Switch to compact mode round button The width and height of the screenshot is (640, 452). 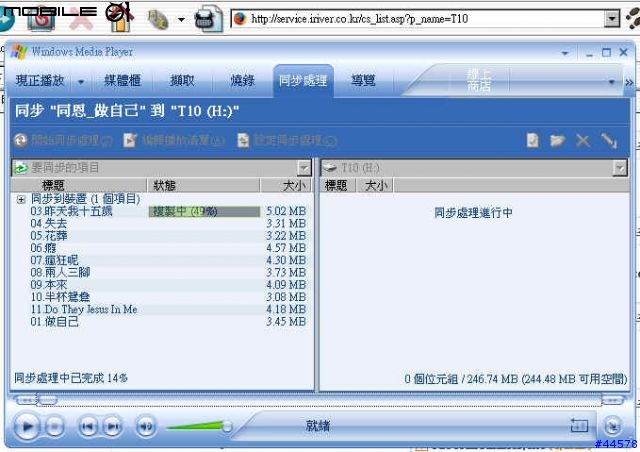(x=612, y=426)
